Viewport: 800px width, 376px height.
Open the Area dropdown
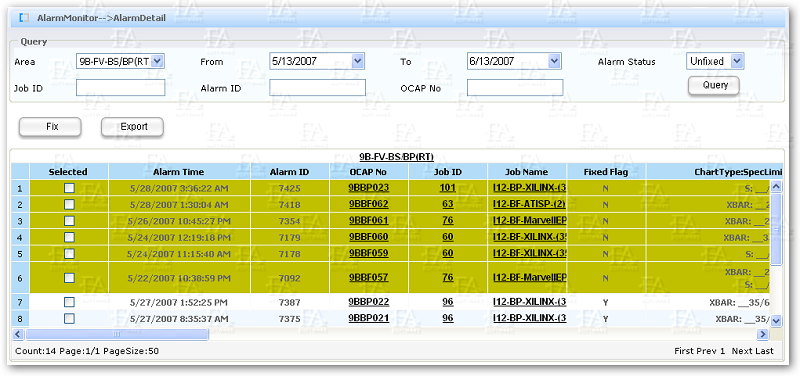pyautogui.click(x=158, y=61)
